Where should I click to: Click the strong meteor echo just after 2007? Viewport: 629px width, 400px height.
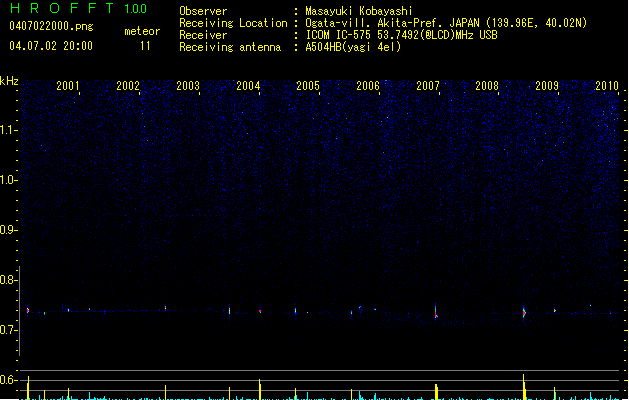pyautogui.click(x=436, y=312)
